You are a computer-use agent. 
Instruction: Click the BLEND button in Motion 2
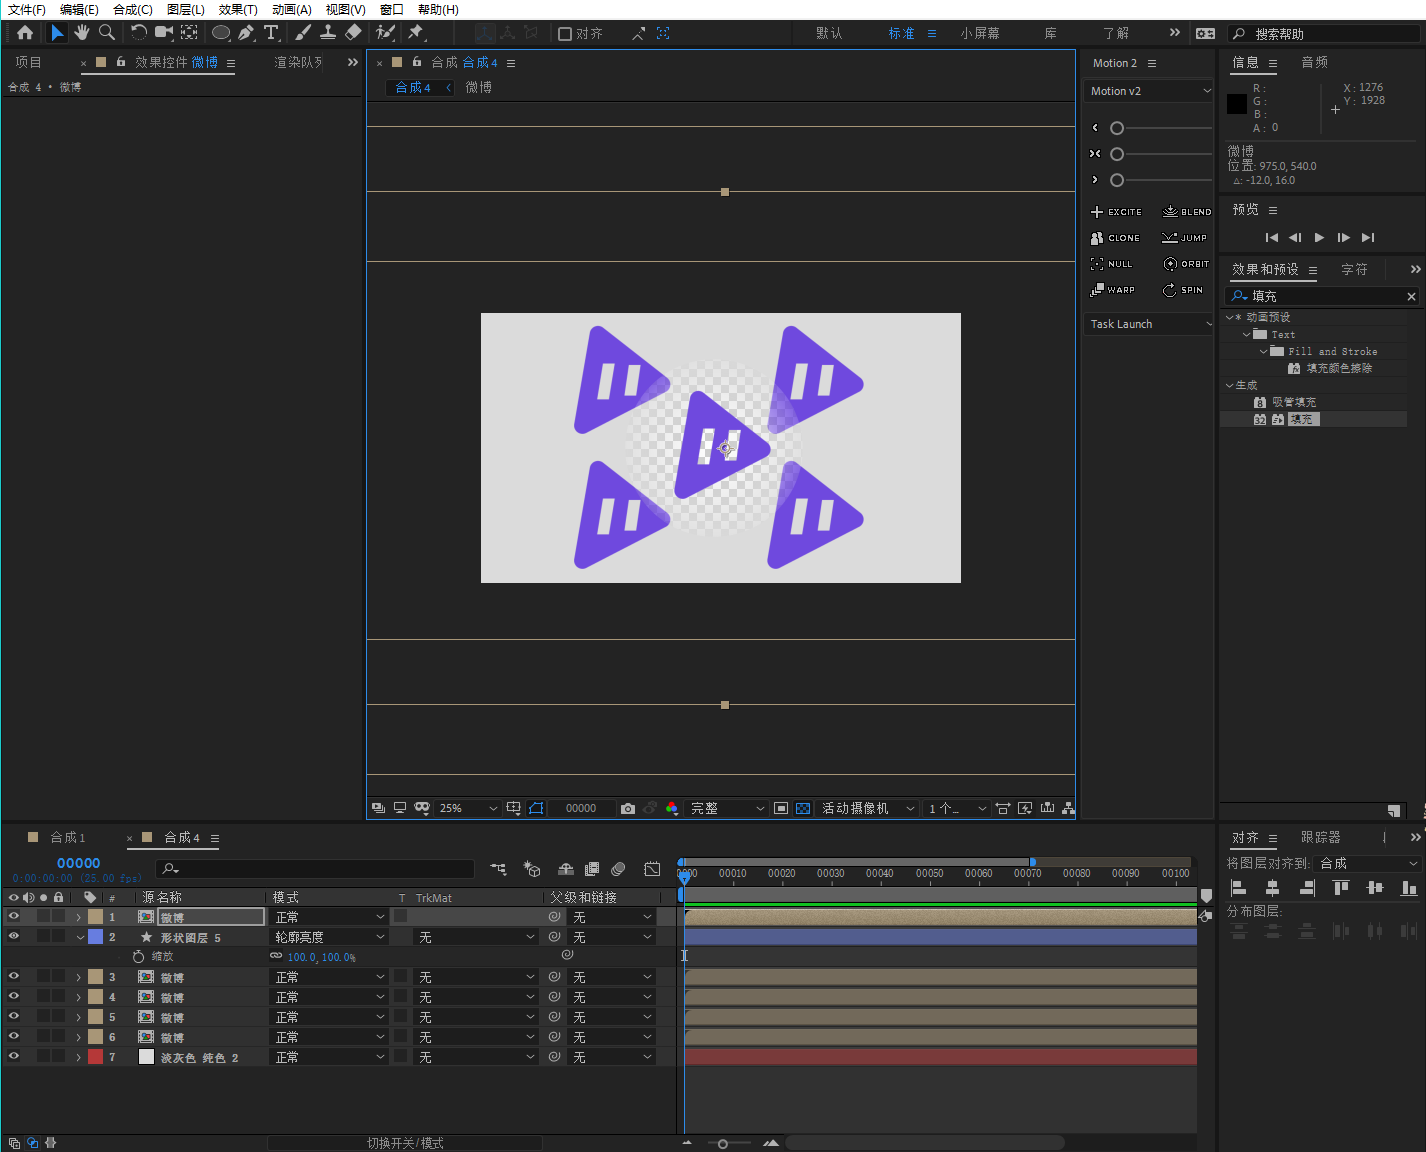coord(1187,212)
